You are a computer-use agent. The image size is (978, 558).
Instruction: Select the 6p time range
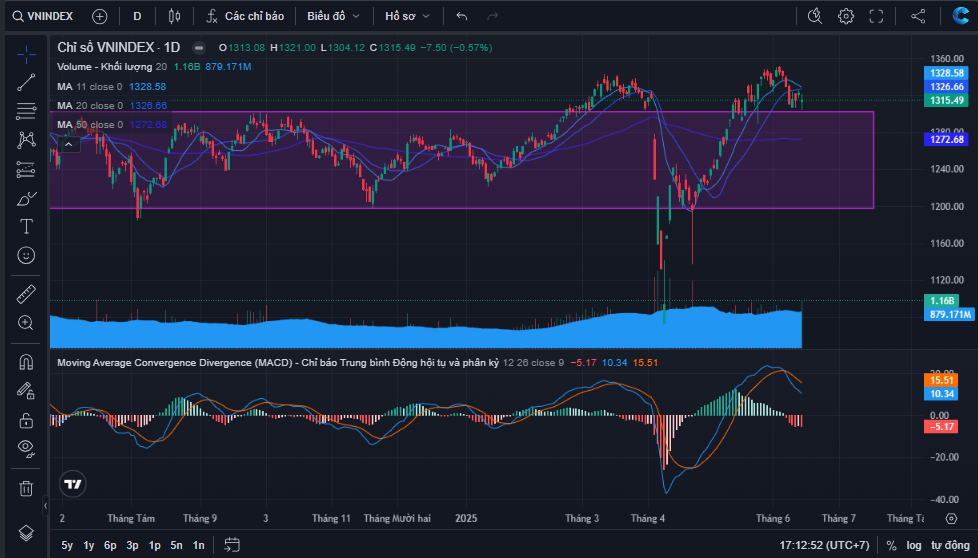(x=110, y=545)
